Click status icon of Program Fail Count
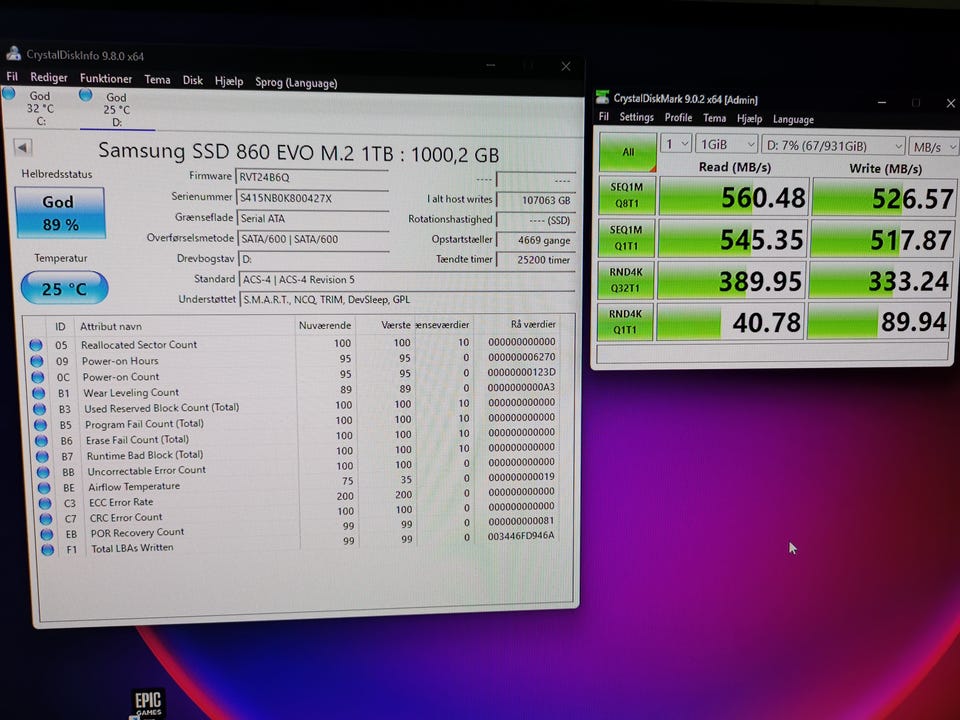 [40, 424]
